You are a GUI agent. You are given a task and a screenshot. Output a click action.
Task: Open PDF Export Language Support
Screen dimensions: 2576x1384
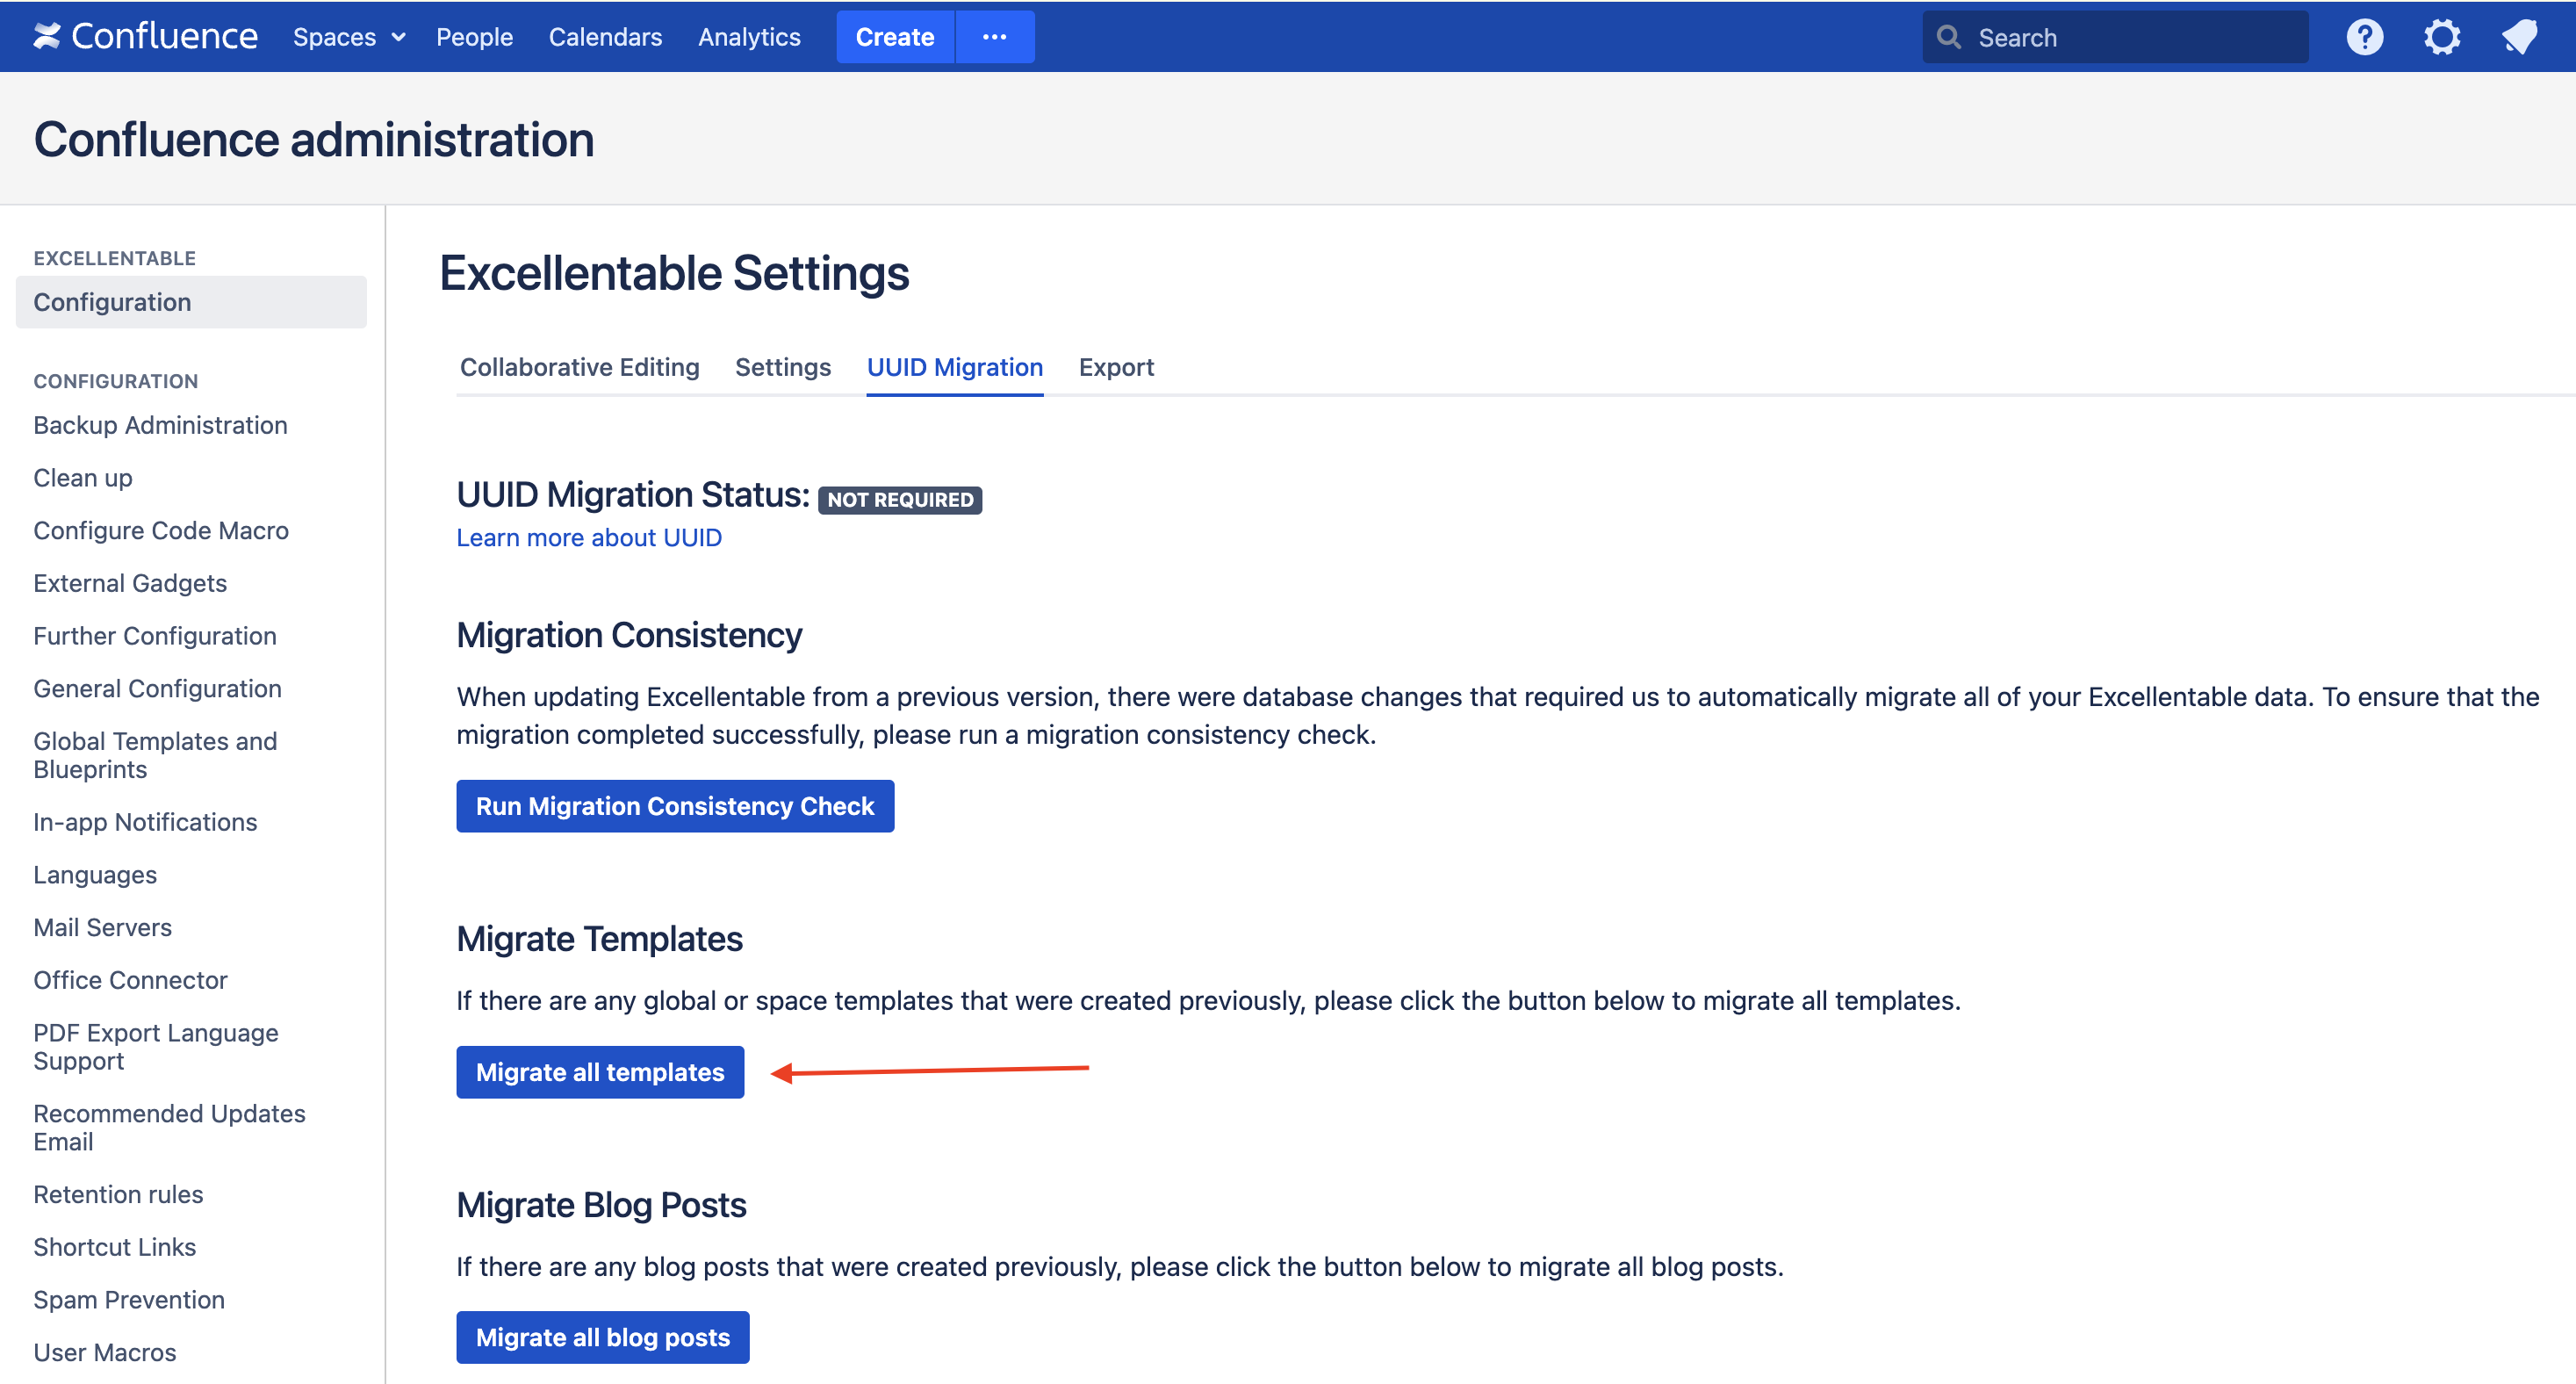tap(156, 1047)
